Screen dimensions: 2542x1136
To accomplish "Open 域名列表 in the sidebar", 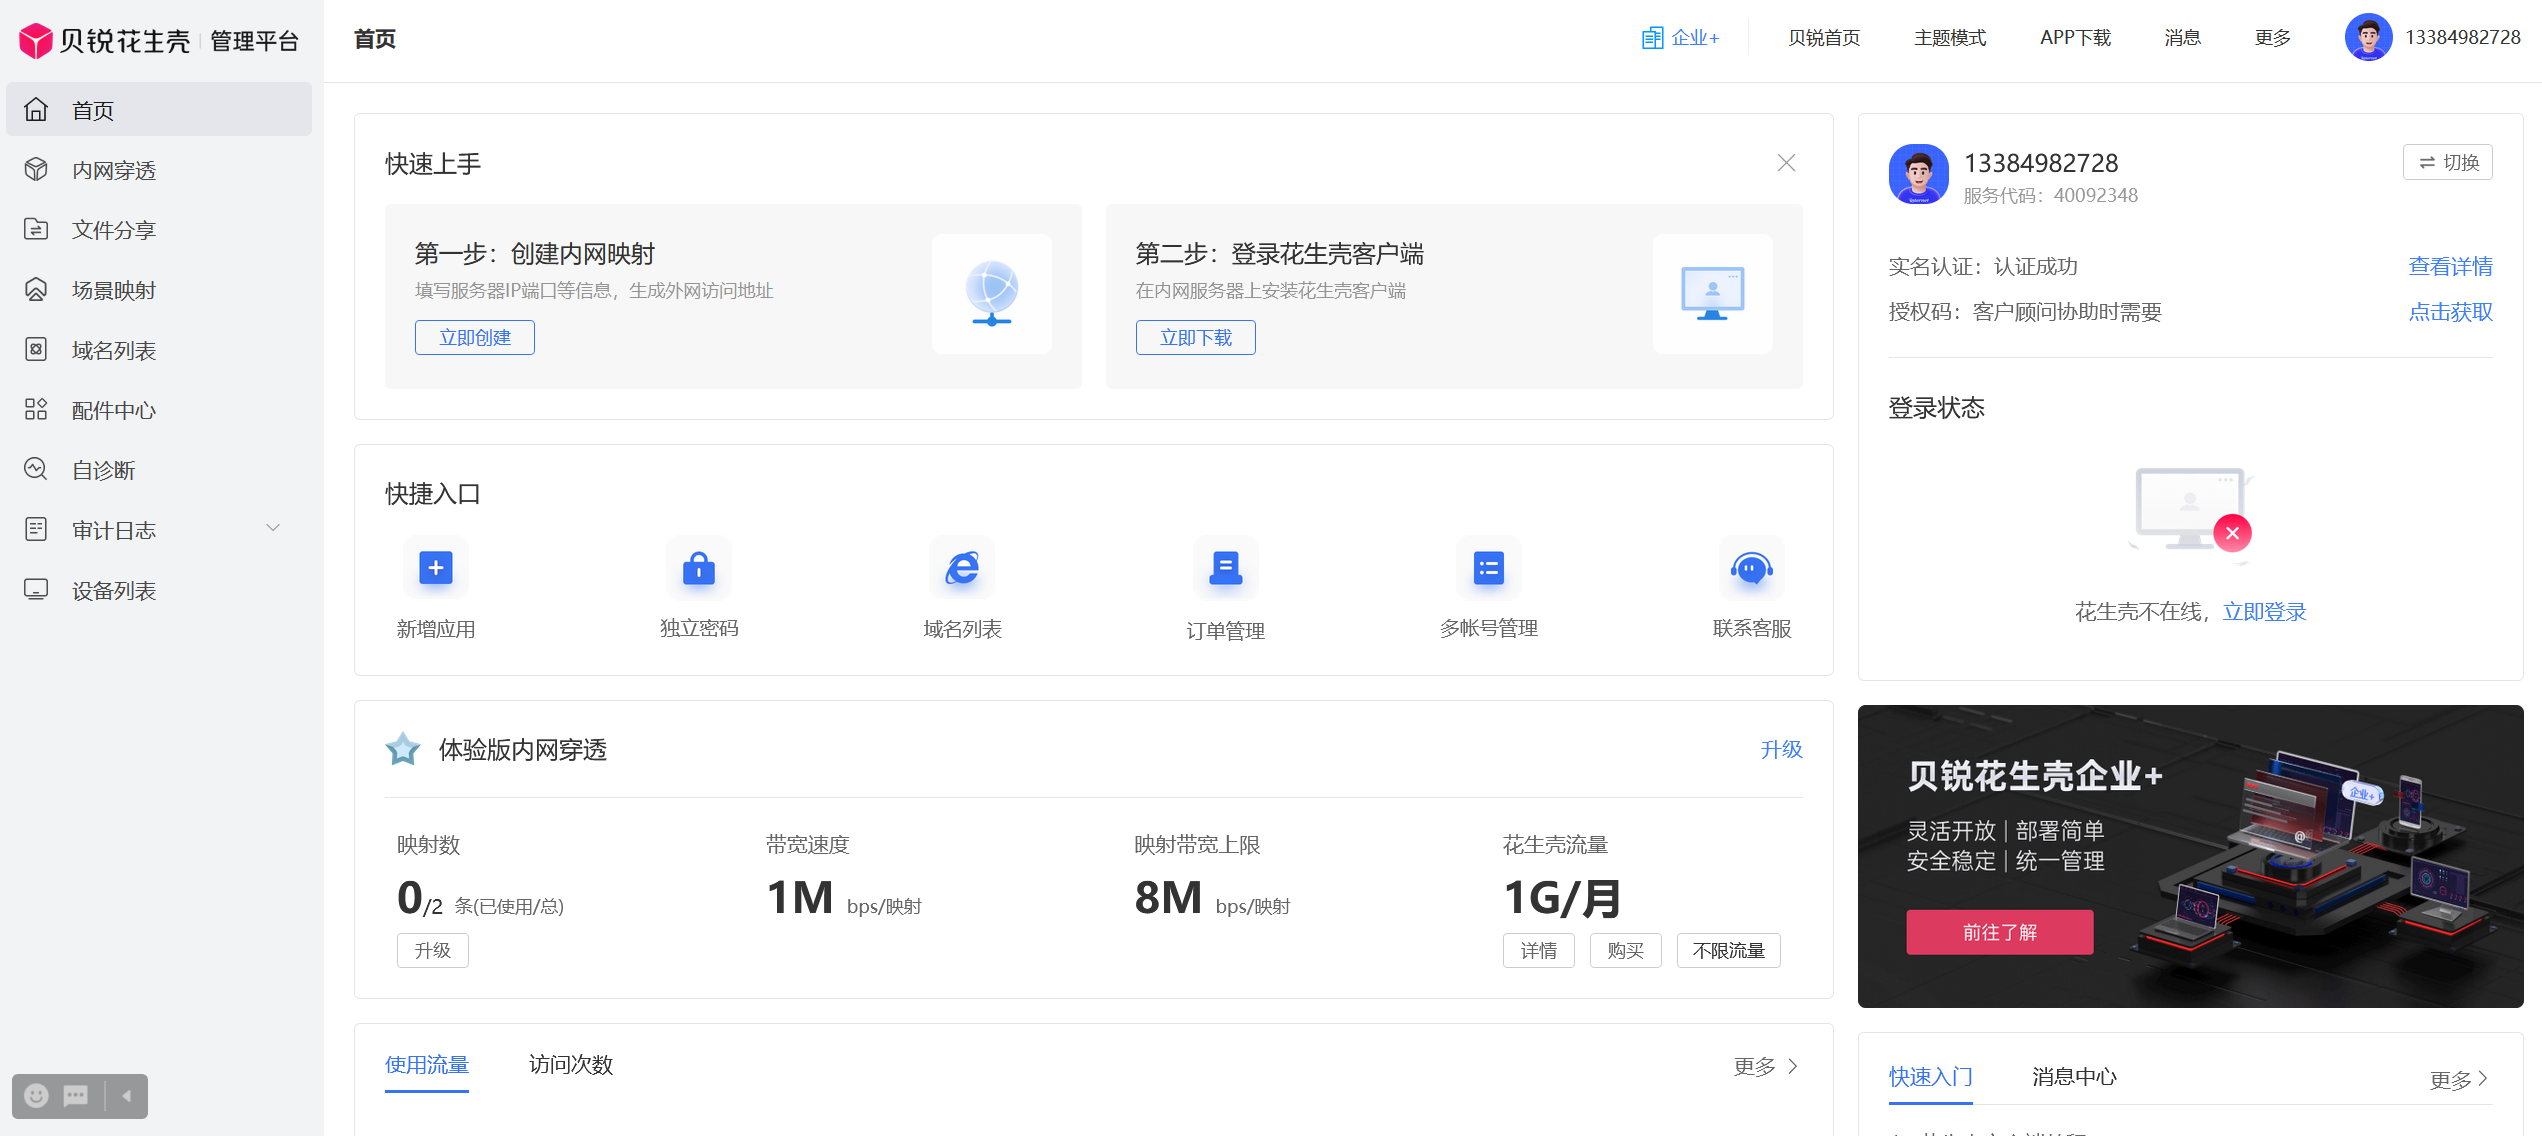I will (x=159, y=350).
